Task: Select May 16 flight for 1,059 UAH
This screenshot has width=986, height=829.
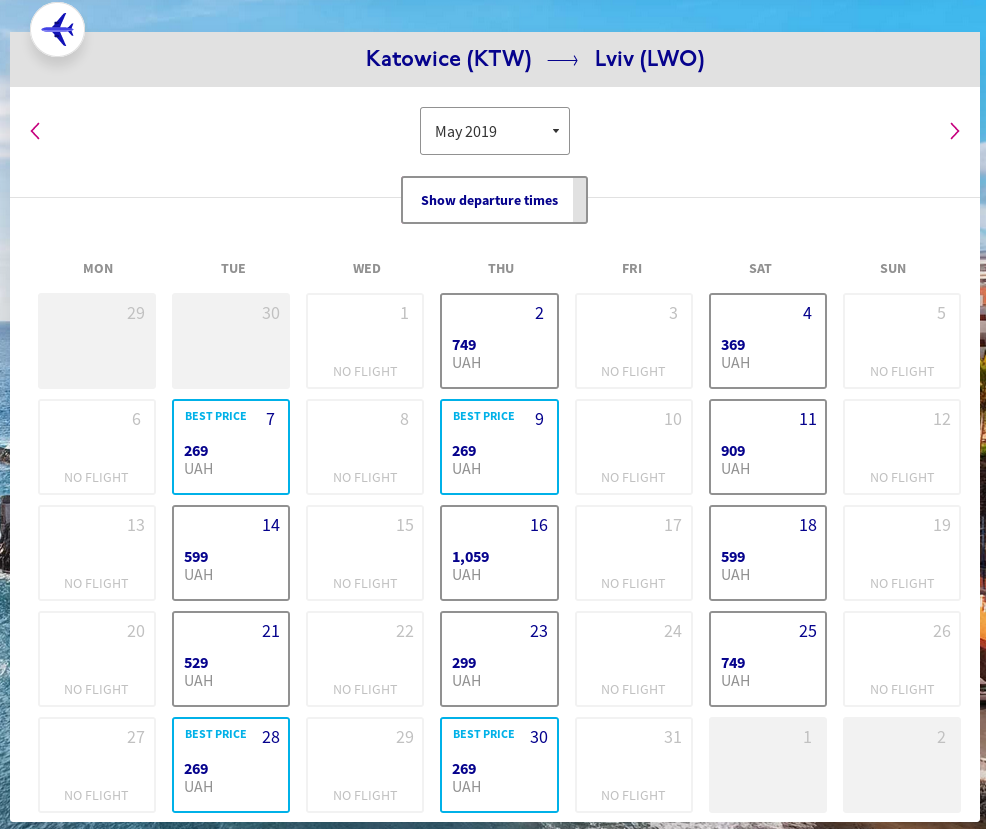Action: click(x=499, y=553)
